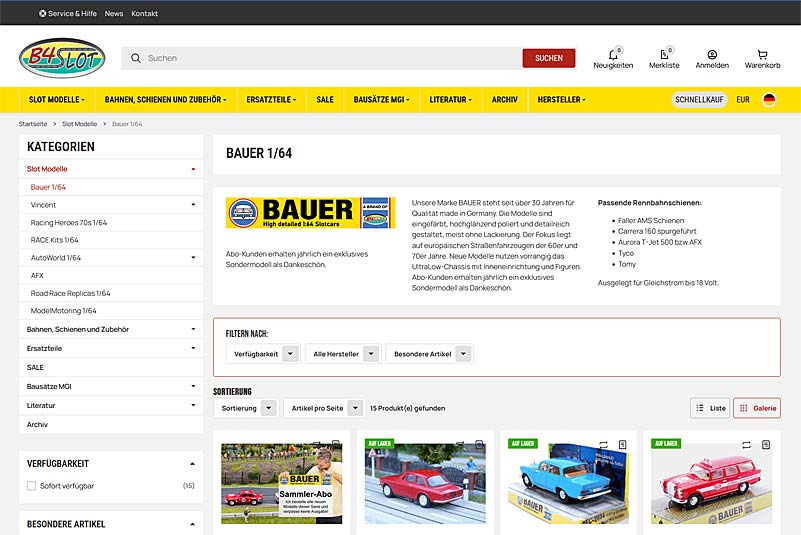Open the red station wagon product thumbnail

711,483
